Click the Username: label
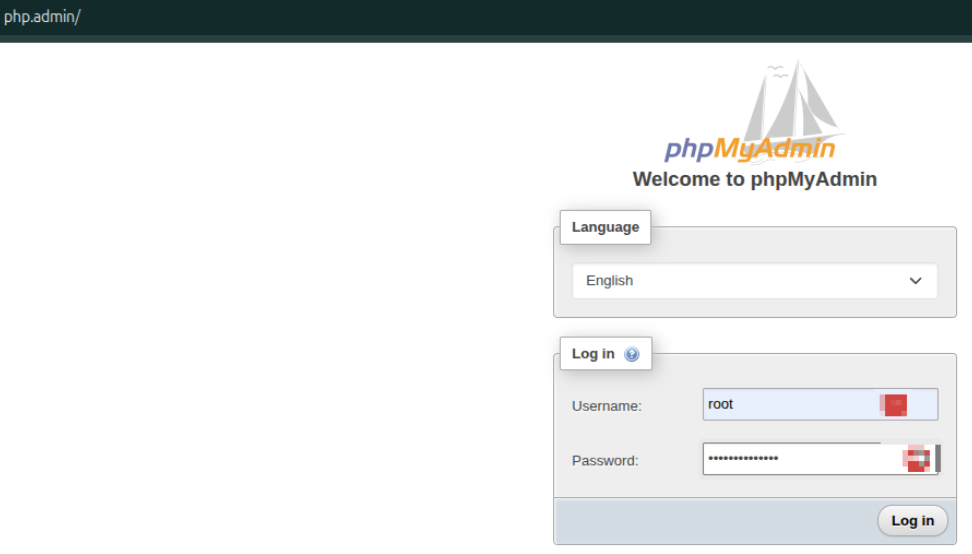This screenshot has height=554, width=972. pyautogui.click(x=606, y=406)
